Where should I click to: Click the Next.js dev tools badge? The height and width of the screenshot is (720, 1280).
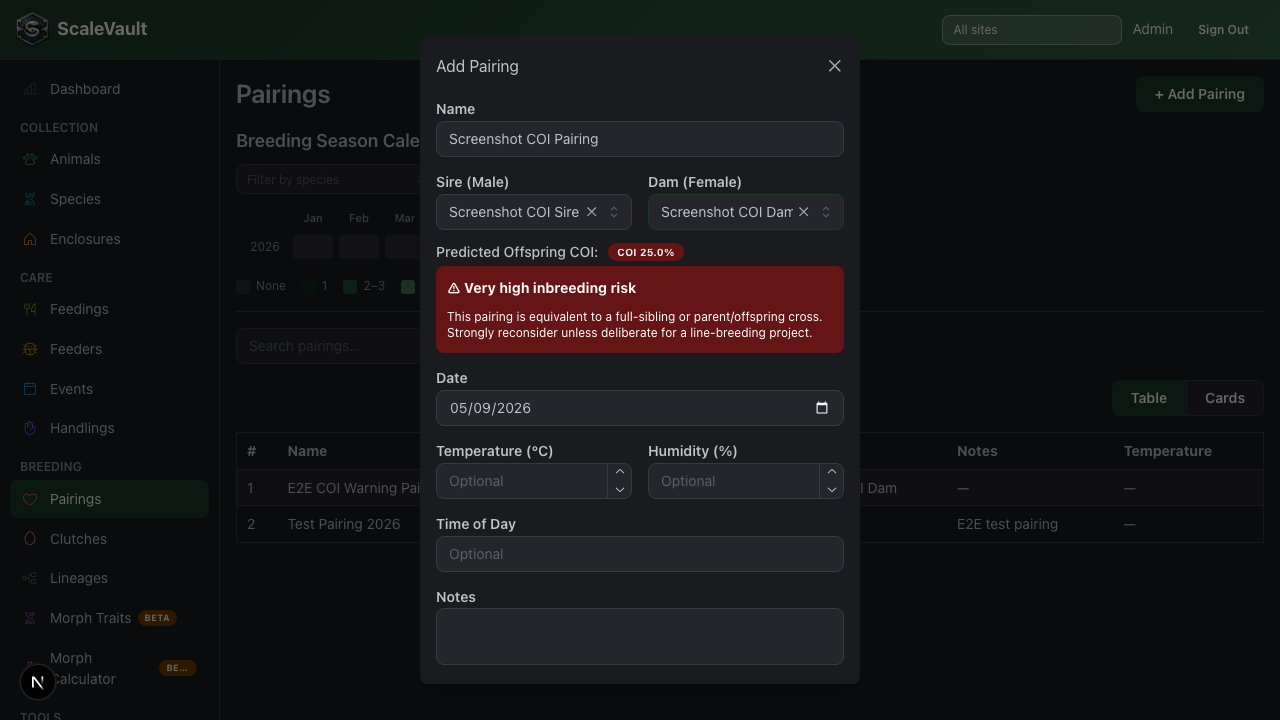[x=38, y=682]
